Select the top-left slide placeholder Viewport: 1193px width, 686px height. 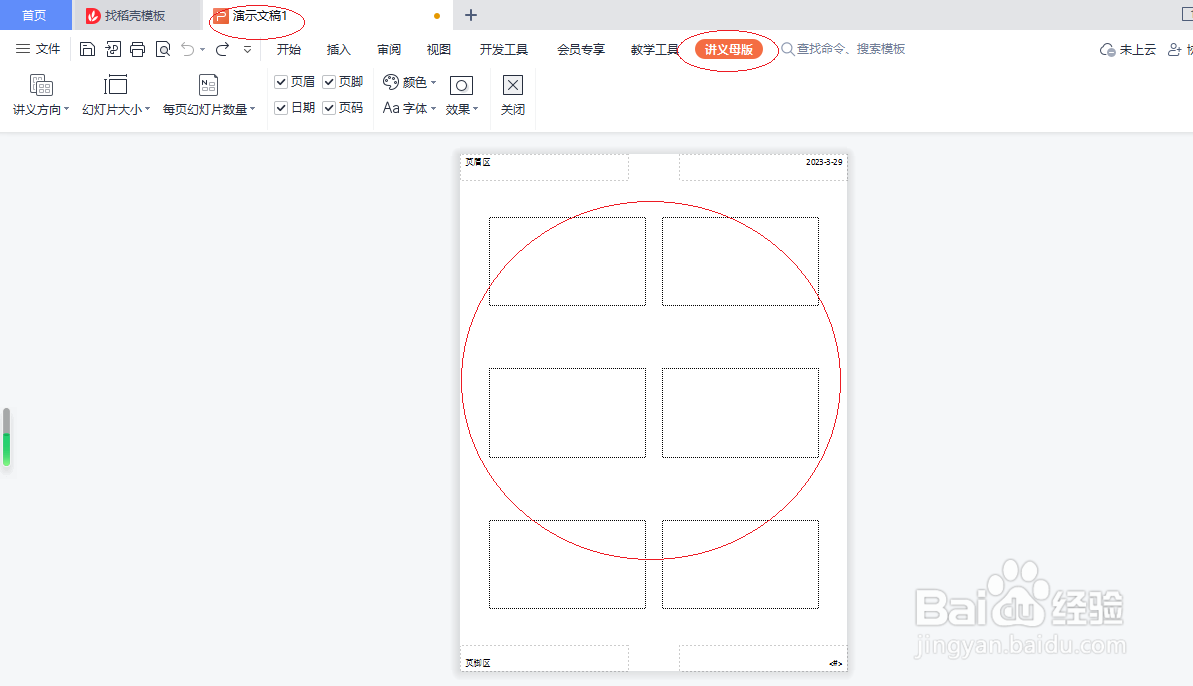(568, 262)
